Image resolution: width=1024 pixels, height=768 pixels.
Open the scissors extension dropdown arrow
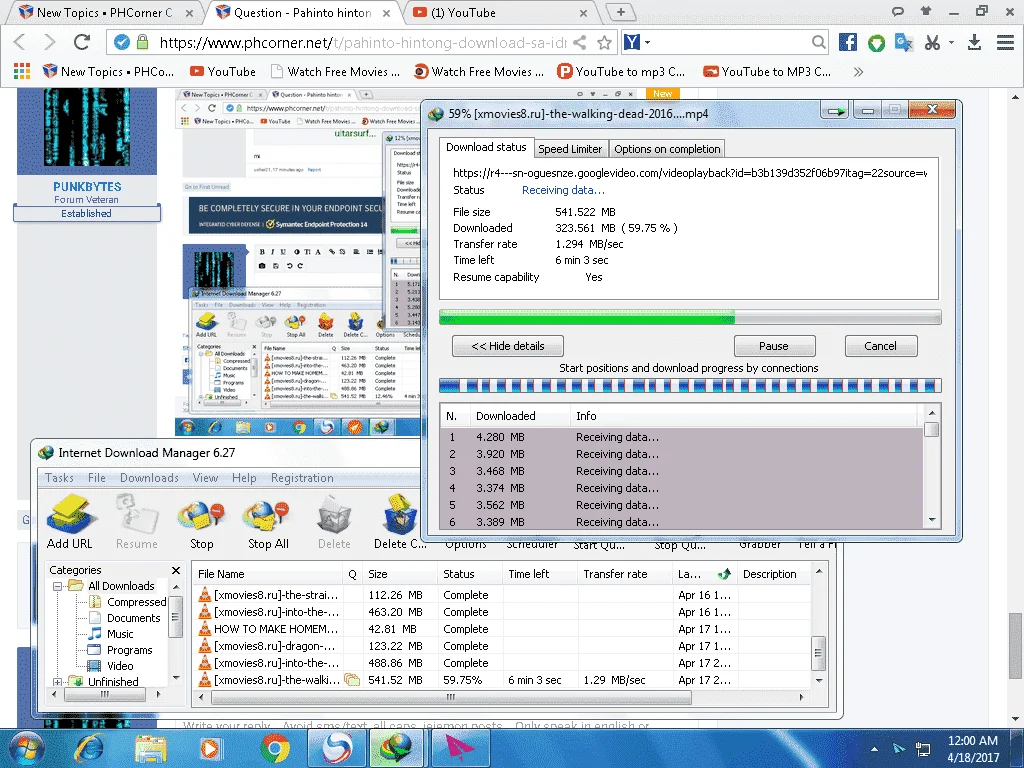(x=952, y=42)
